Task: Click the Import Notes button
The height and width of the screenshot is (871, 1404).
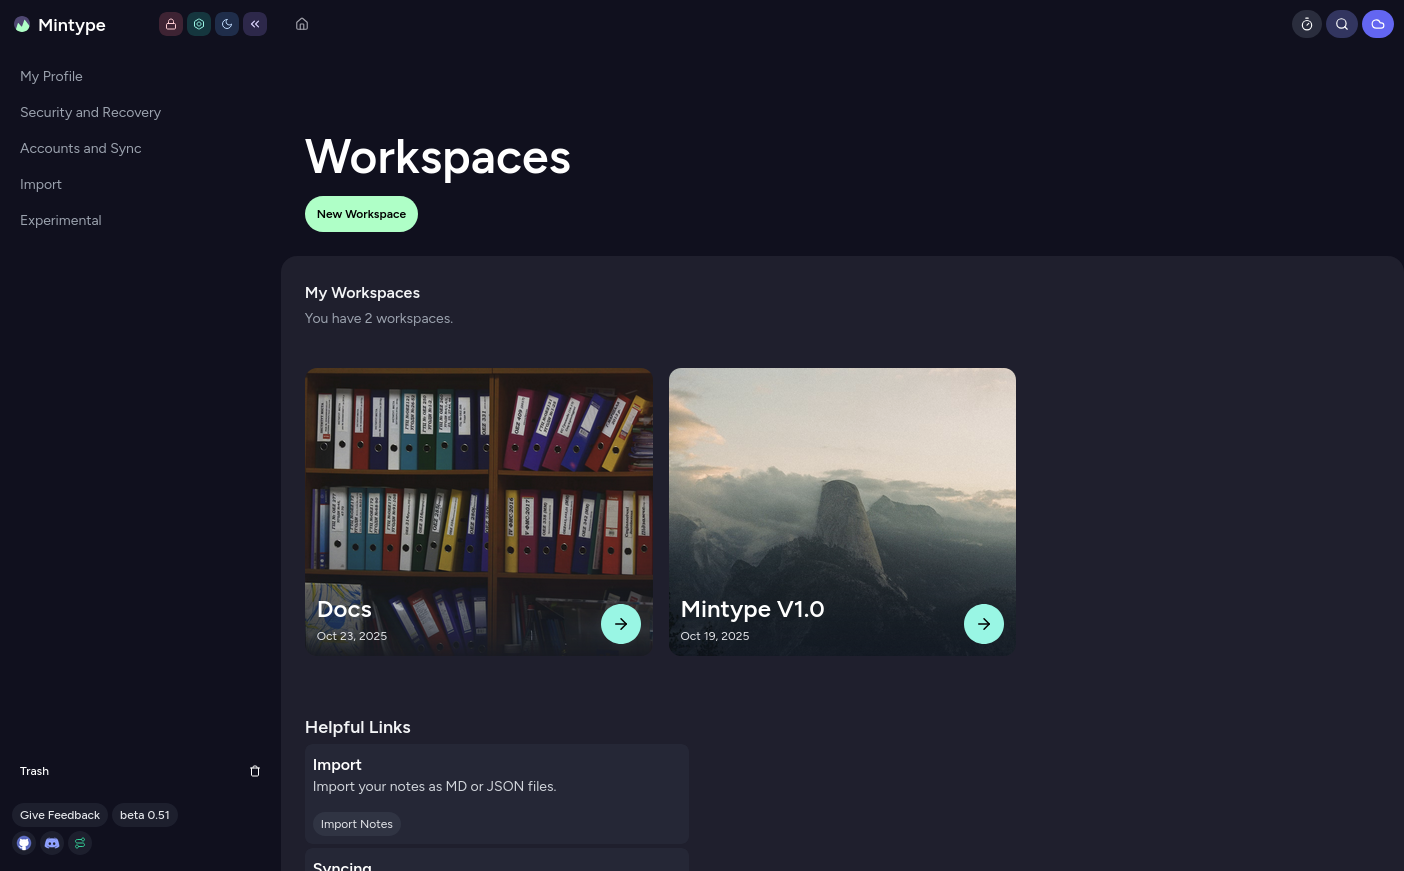Action: click(x=357, y=824)
